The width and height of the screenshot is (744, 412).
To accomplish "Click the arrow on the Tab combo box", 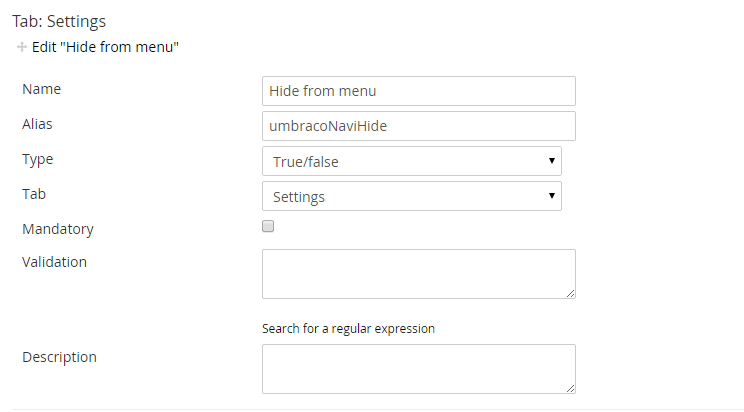I will (x=551, y=196).
